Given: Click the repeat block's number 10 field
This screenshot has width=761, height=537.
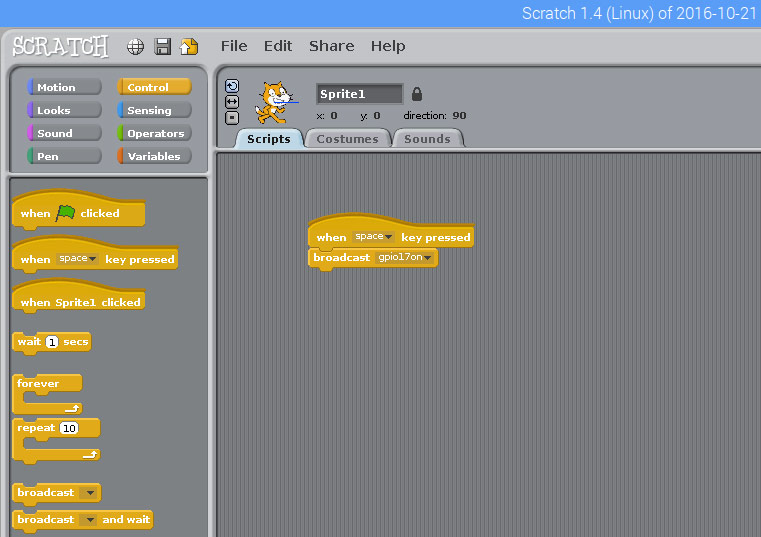Looking at the screenshot, I should pyautogui.click(x=69, y=428).
